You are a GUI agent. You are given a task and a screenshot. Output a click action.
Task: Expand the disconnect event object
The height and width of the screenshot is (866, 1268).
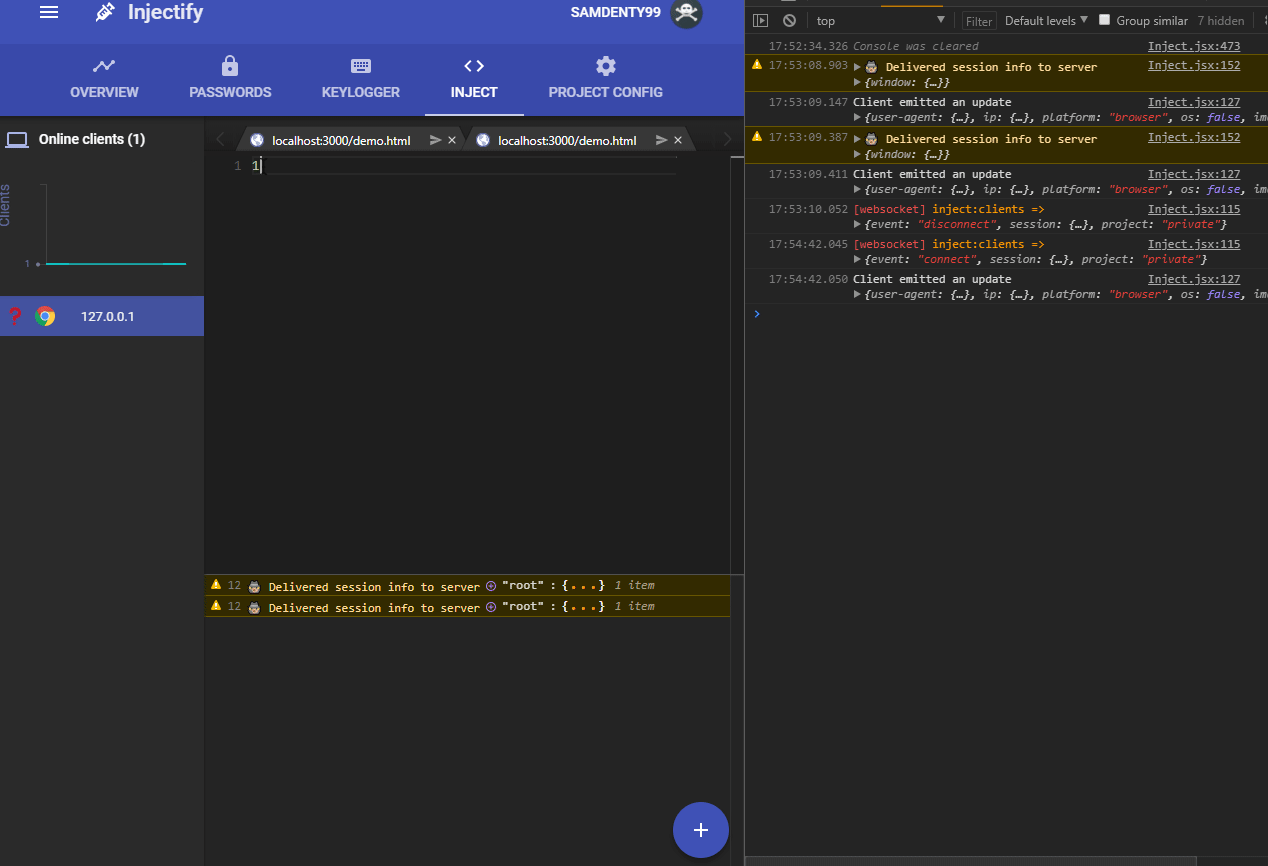(857, 225)
